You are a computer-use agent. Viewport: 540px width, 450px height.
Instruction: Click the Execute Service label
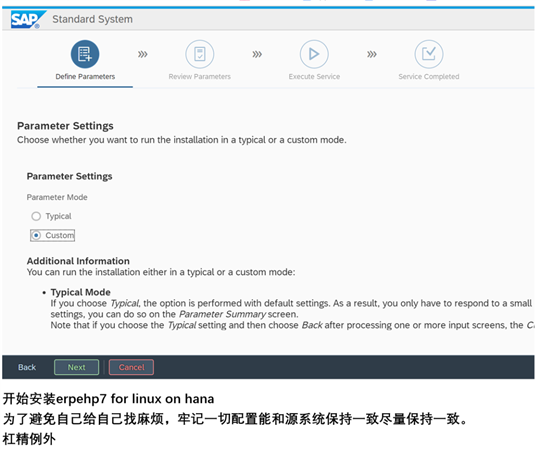click(x=314, y=76)
